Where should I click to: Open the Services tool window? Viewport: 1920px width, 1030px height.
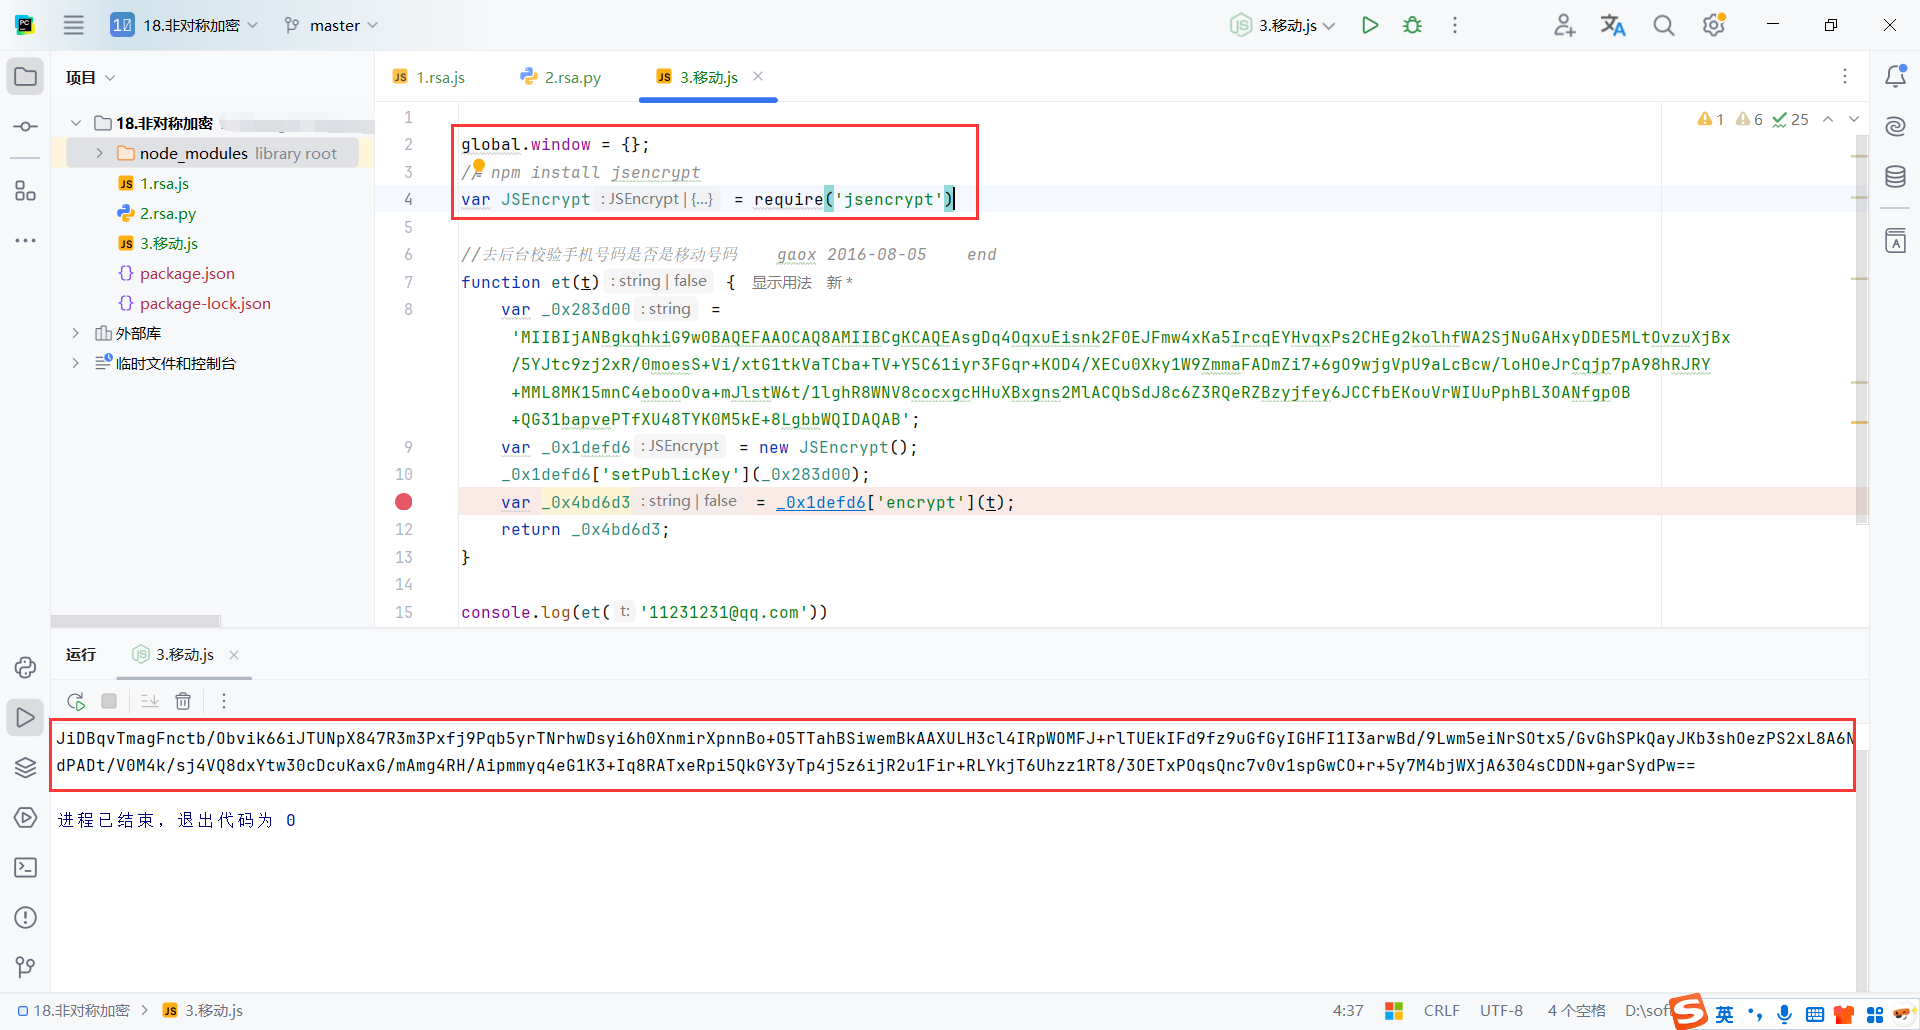(x=25, y=817)
